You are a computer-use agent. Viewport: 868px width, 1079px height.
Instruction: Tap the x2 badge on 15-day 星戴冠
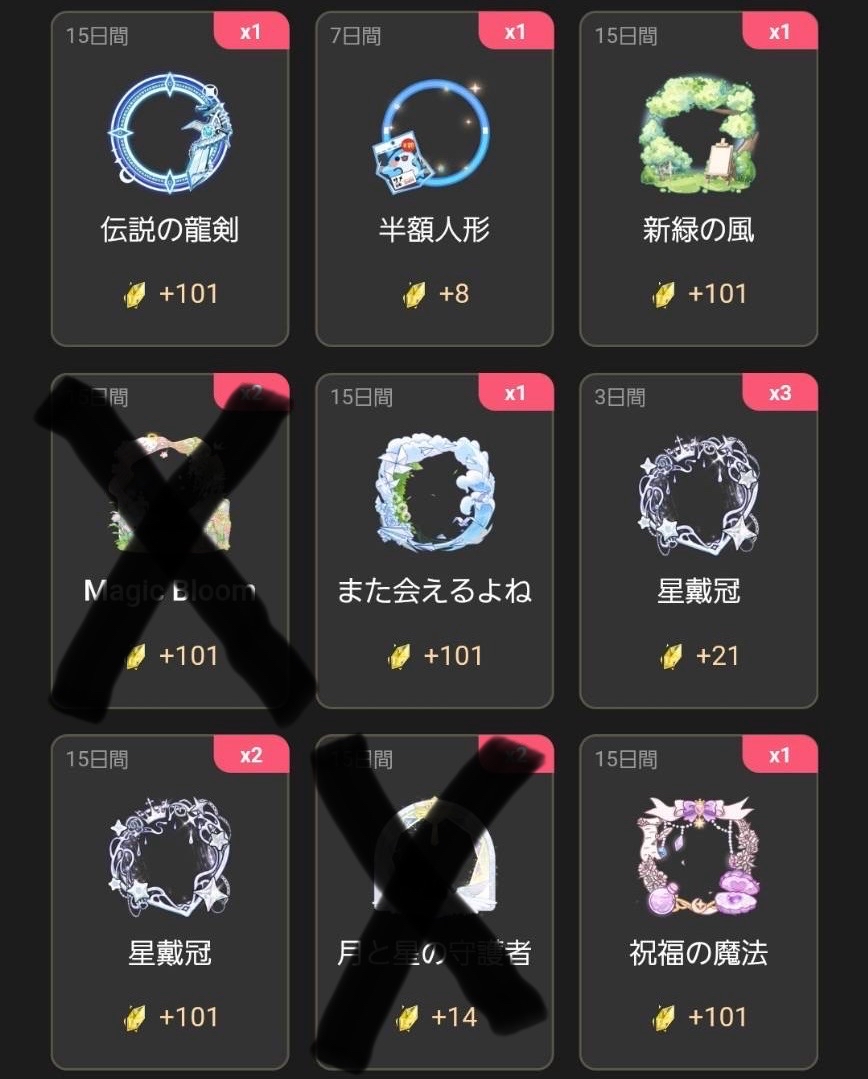pyautogui.click(x=251, y=755)
